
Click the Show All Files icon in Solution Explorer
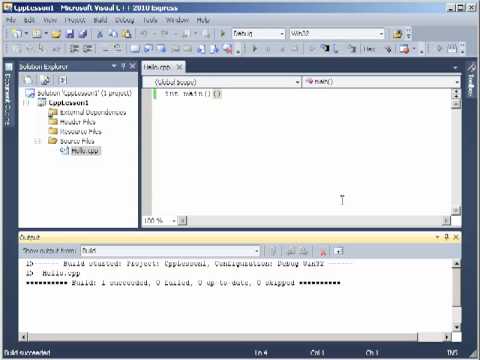click(45, 80)
